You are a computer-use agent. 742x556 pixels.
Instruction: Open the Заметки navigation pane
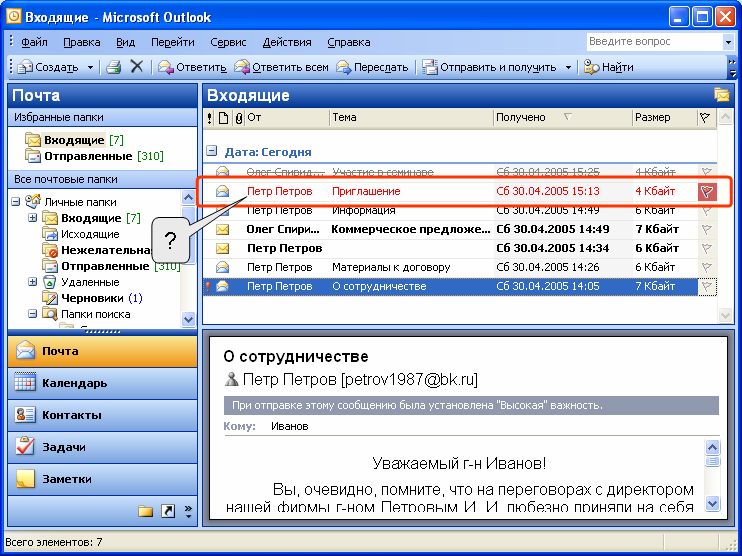[x=102, y=479]
